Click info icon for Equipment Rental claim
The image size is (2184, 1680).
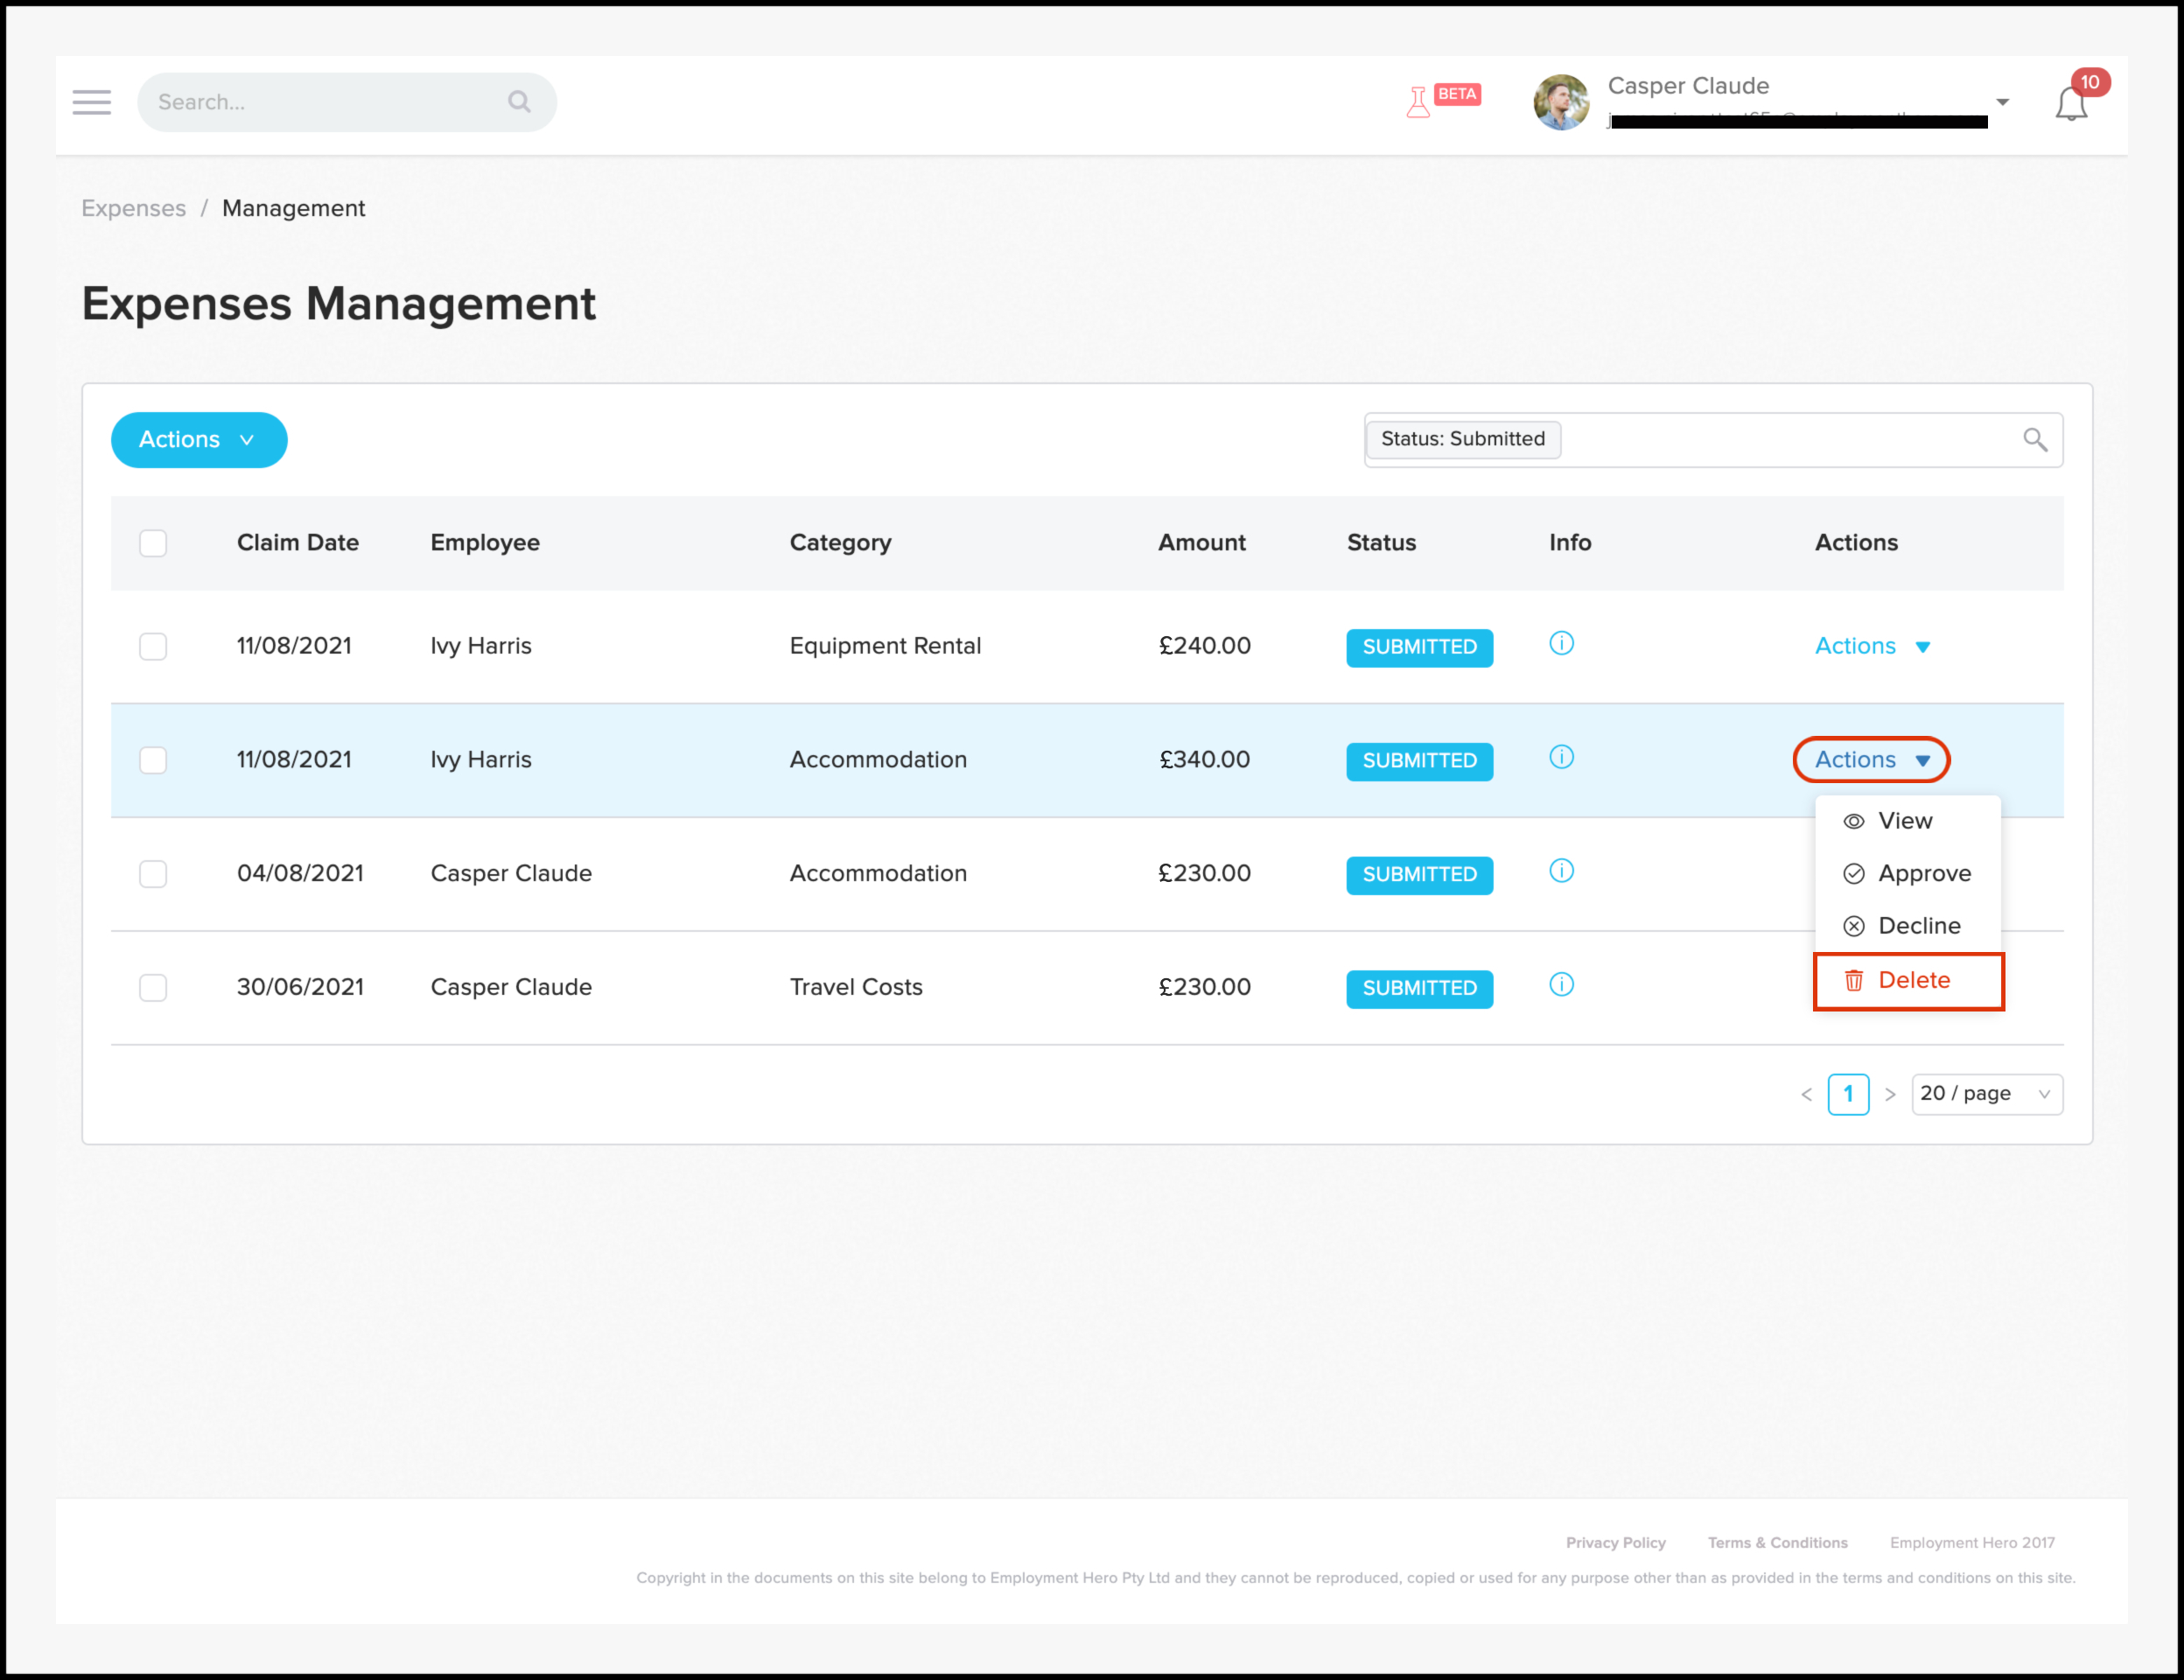tap(1560, 644)
